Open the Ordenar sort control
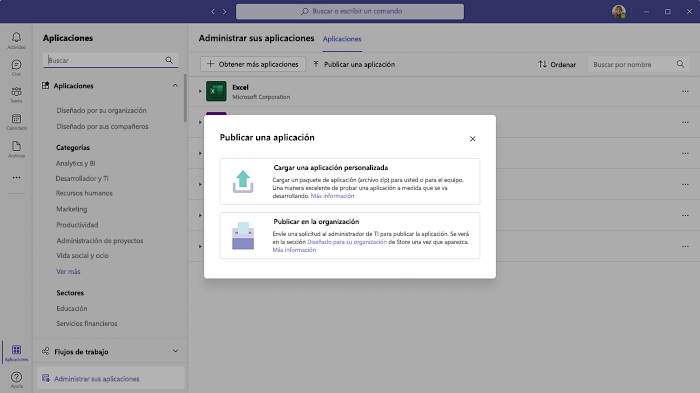Image resolution: width=700 pixels, height=393 pixels. [x=557, y=64]
